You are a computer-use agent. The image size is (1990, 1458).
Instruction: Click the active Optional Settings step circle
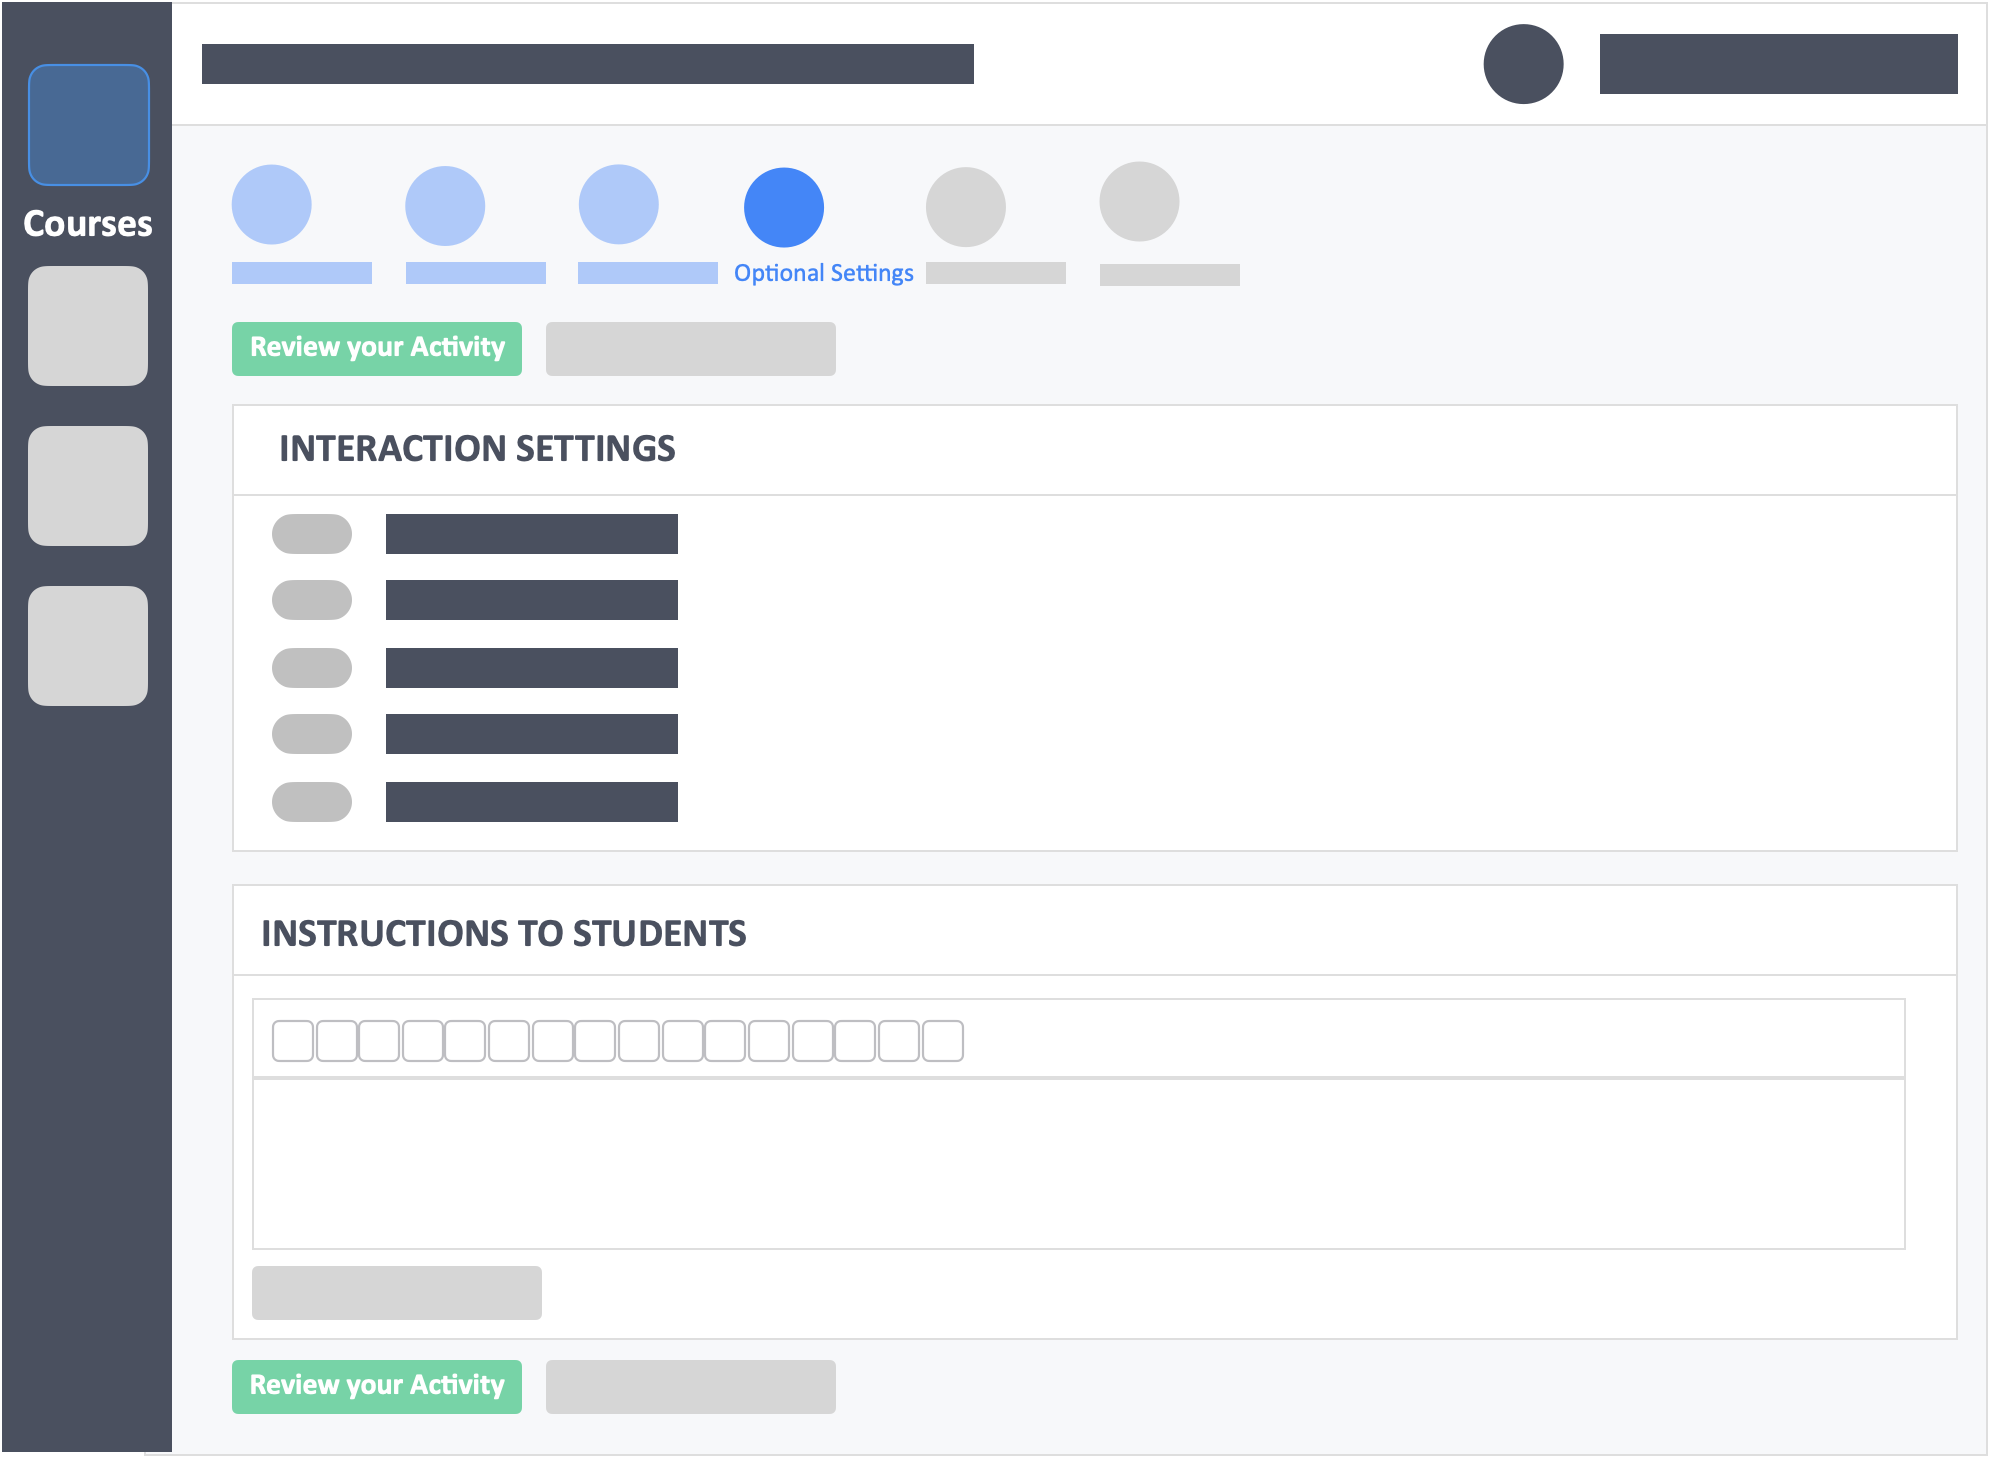tap(784, 207)
